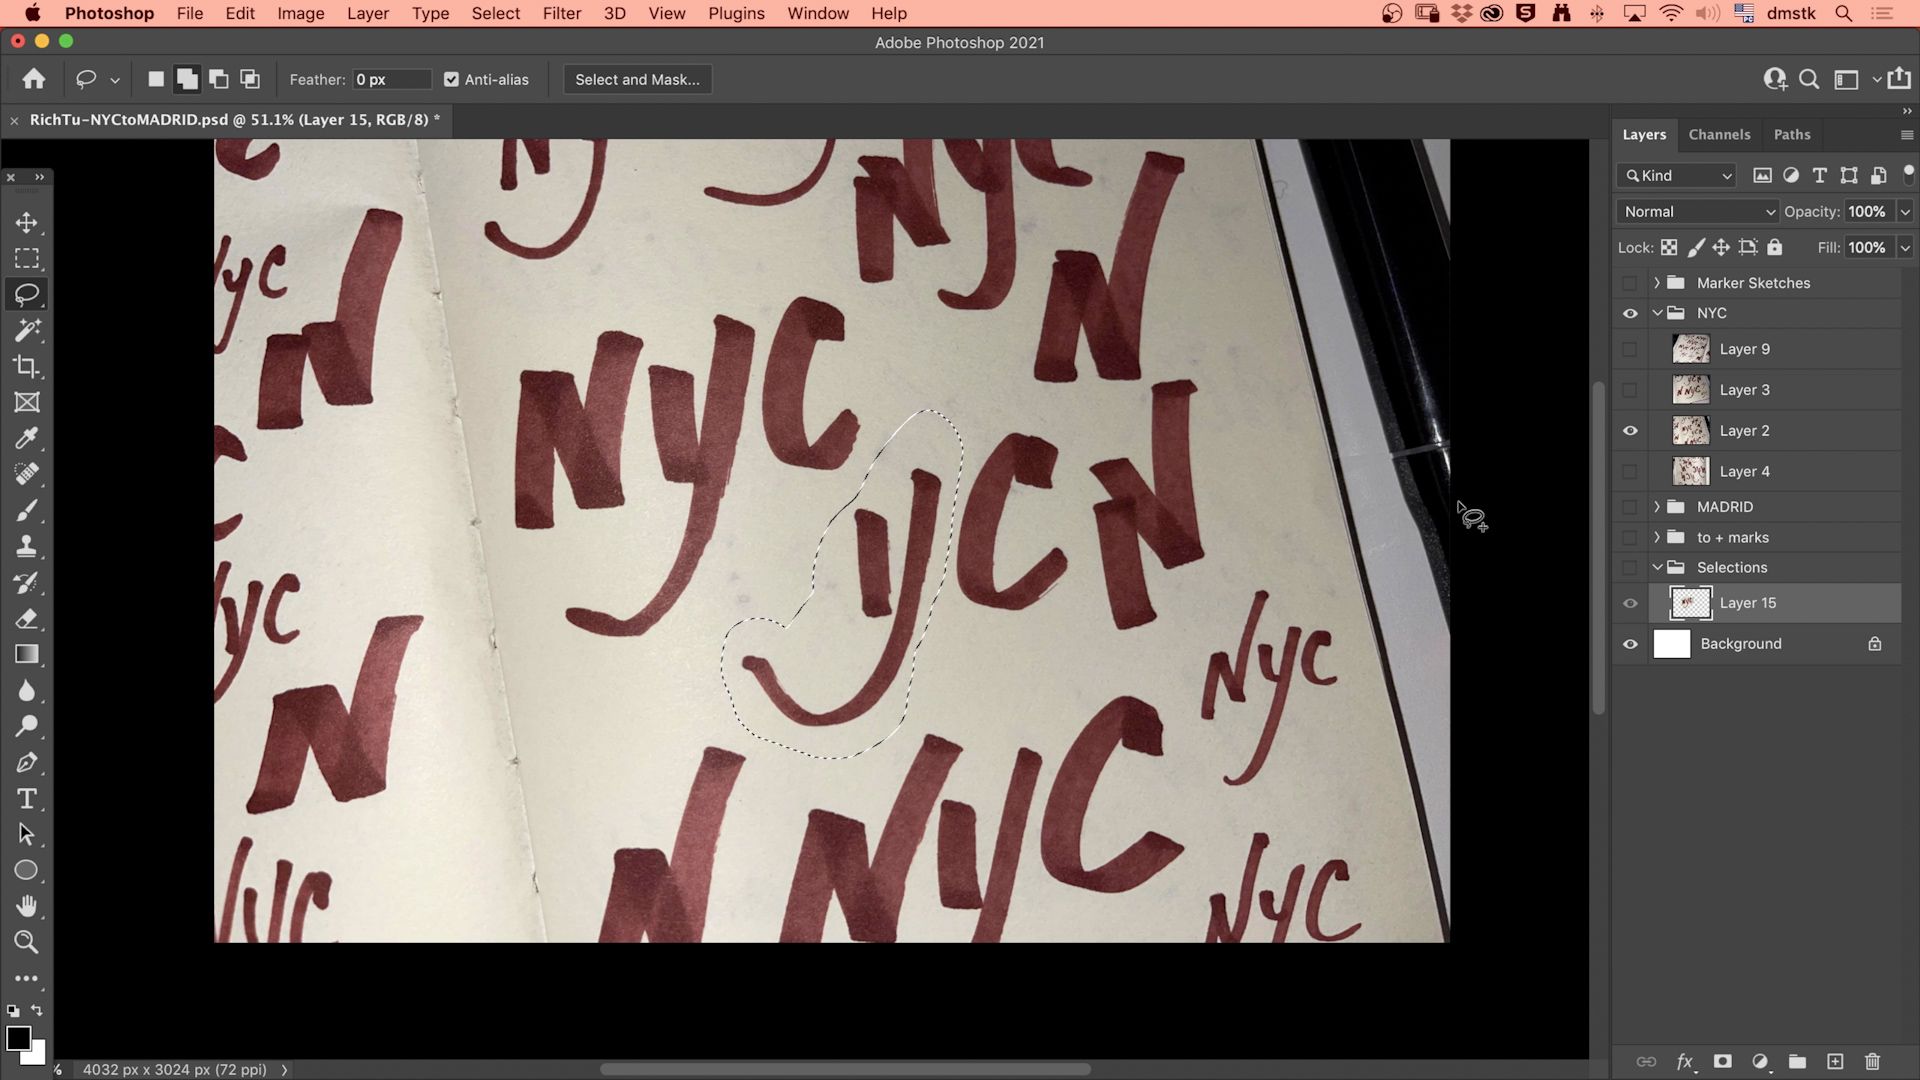Select the Pen tool
Viewport: 1920px width, 1080px height.
tap(27, 762)
